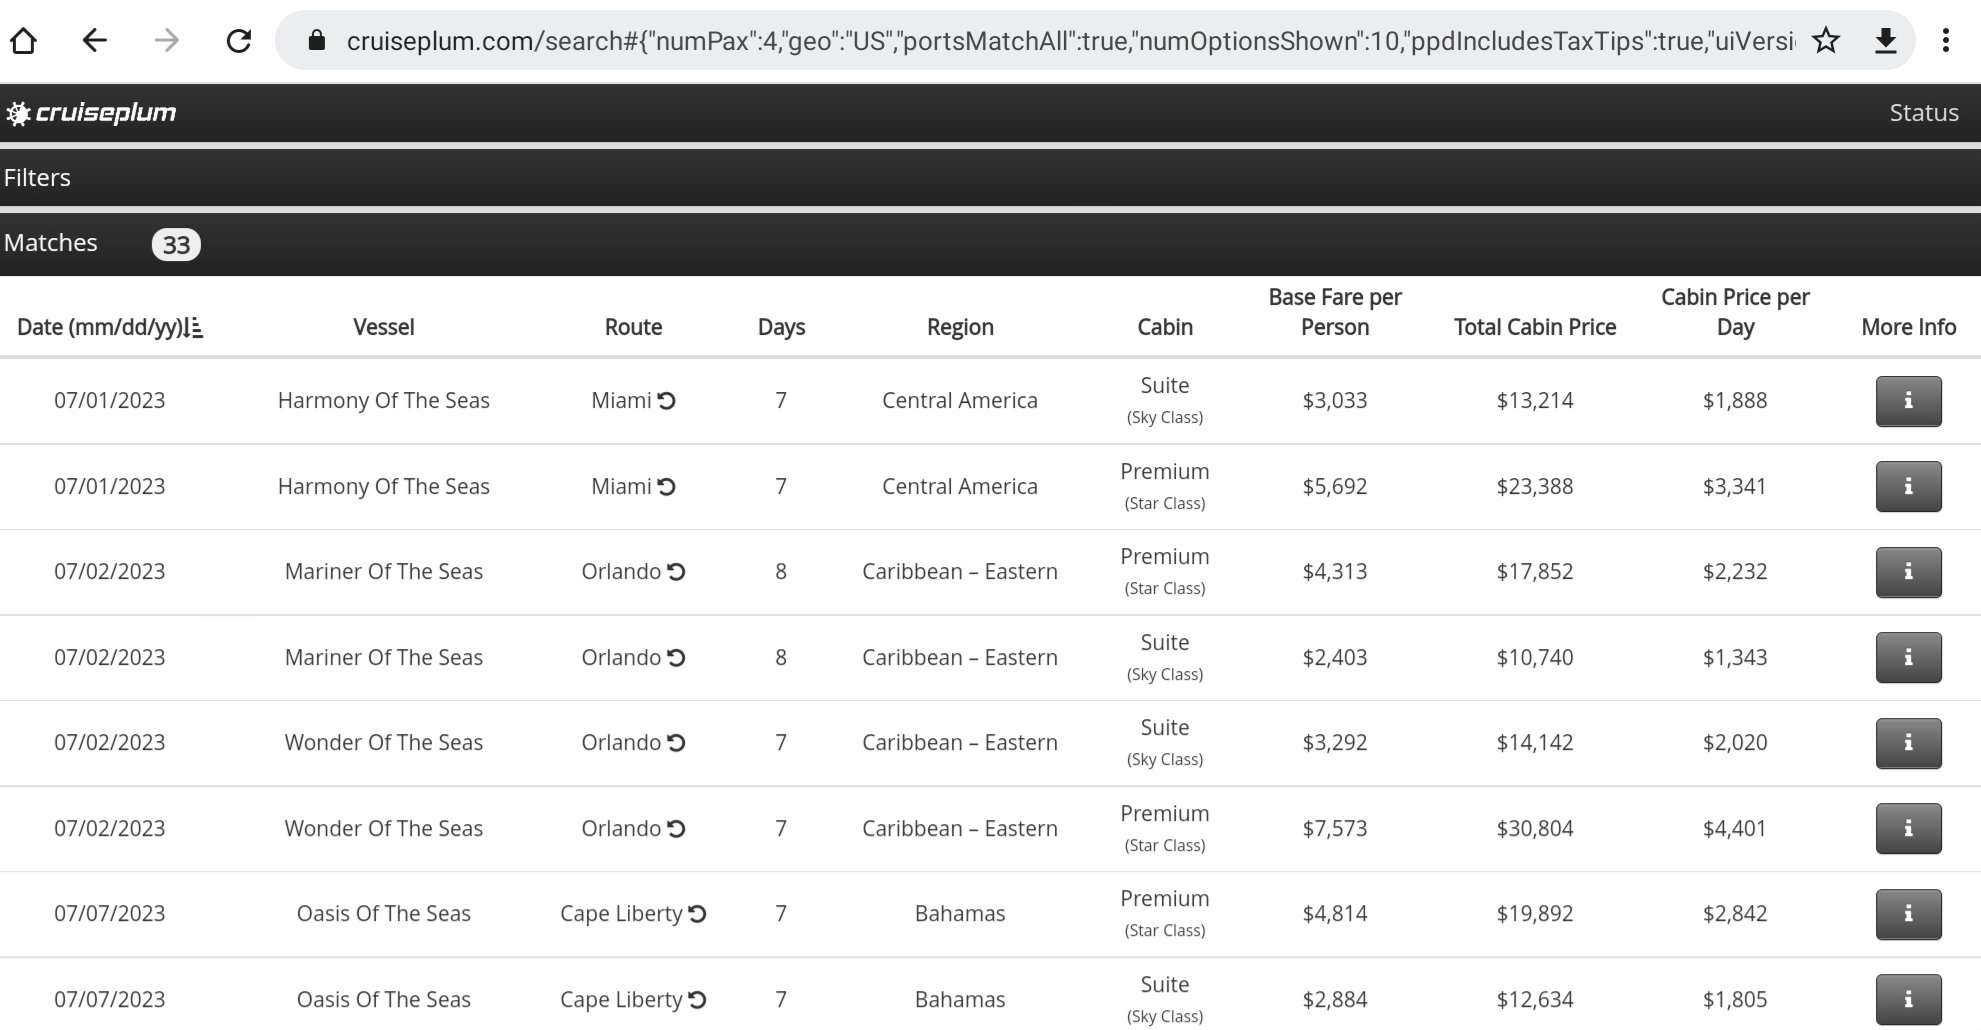The height and width of the screenshot is (1030, 1981).
Task: Select $7,573 base fare cell
Action: point(1335,829)
